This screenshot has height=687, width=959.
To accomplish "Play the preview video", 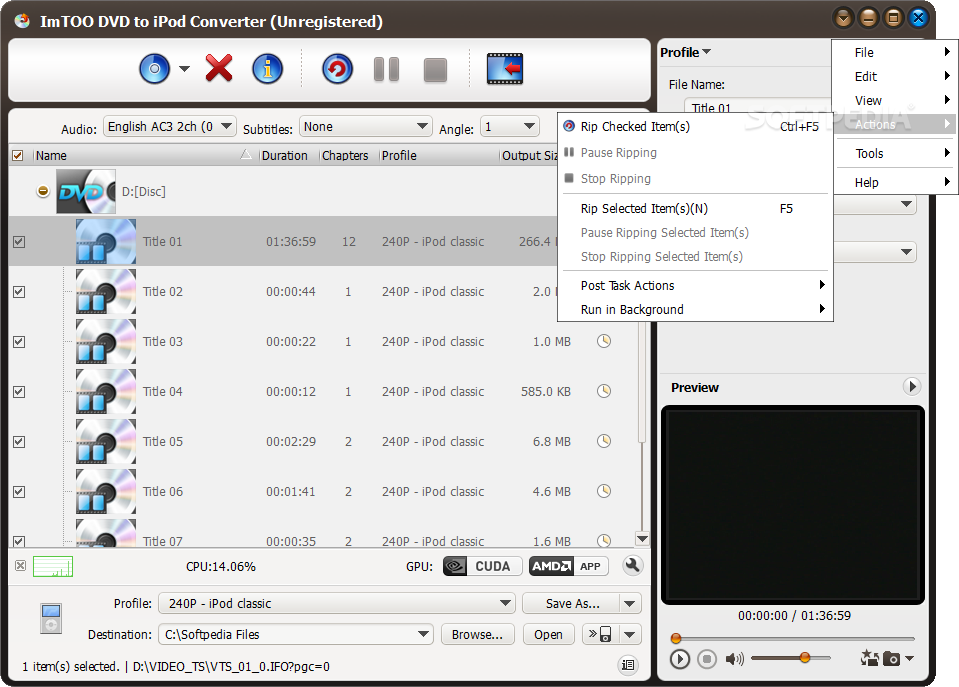I will (x=679, y=659).
